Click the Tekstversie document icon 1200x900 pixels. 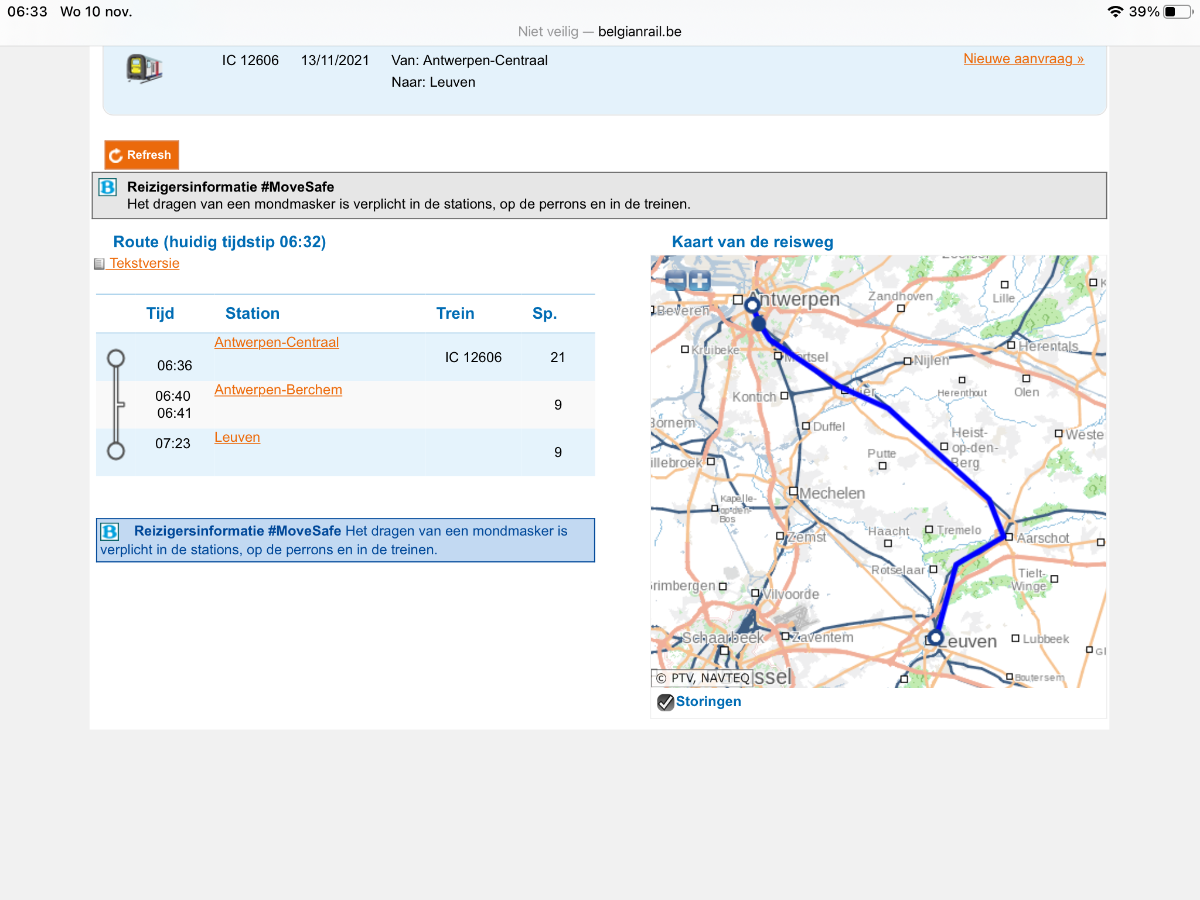point(99,264)
